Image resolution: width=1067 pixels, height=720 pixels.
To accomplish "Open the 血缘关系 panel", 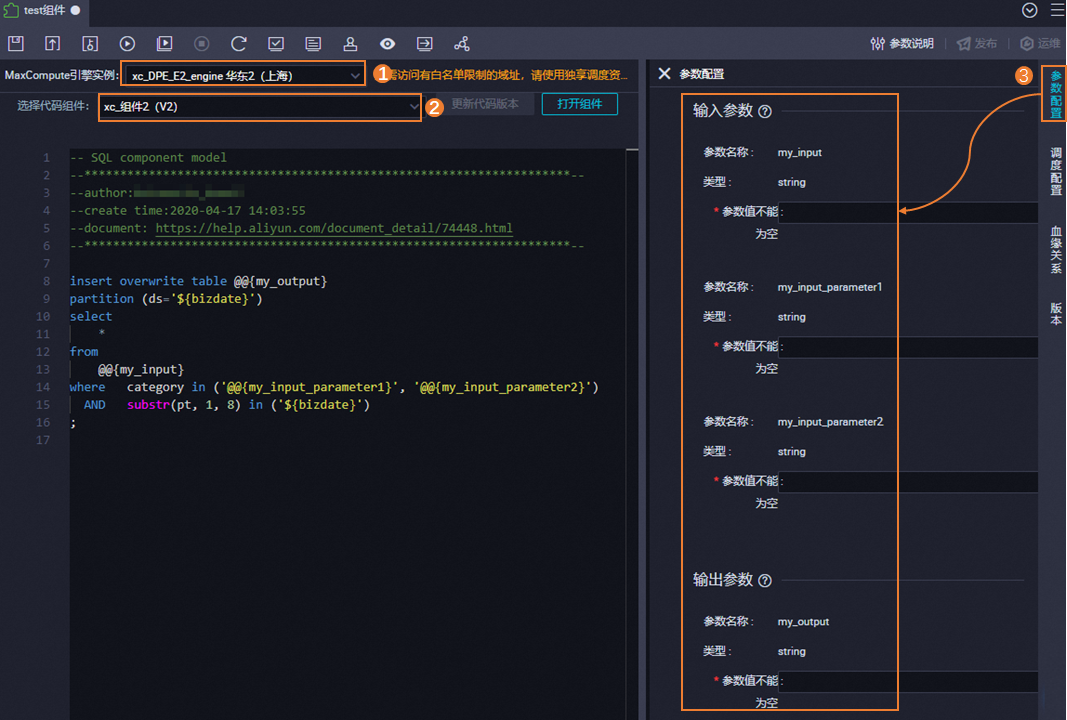I will [1054, 248].
